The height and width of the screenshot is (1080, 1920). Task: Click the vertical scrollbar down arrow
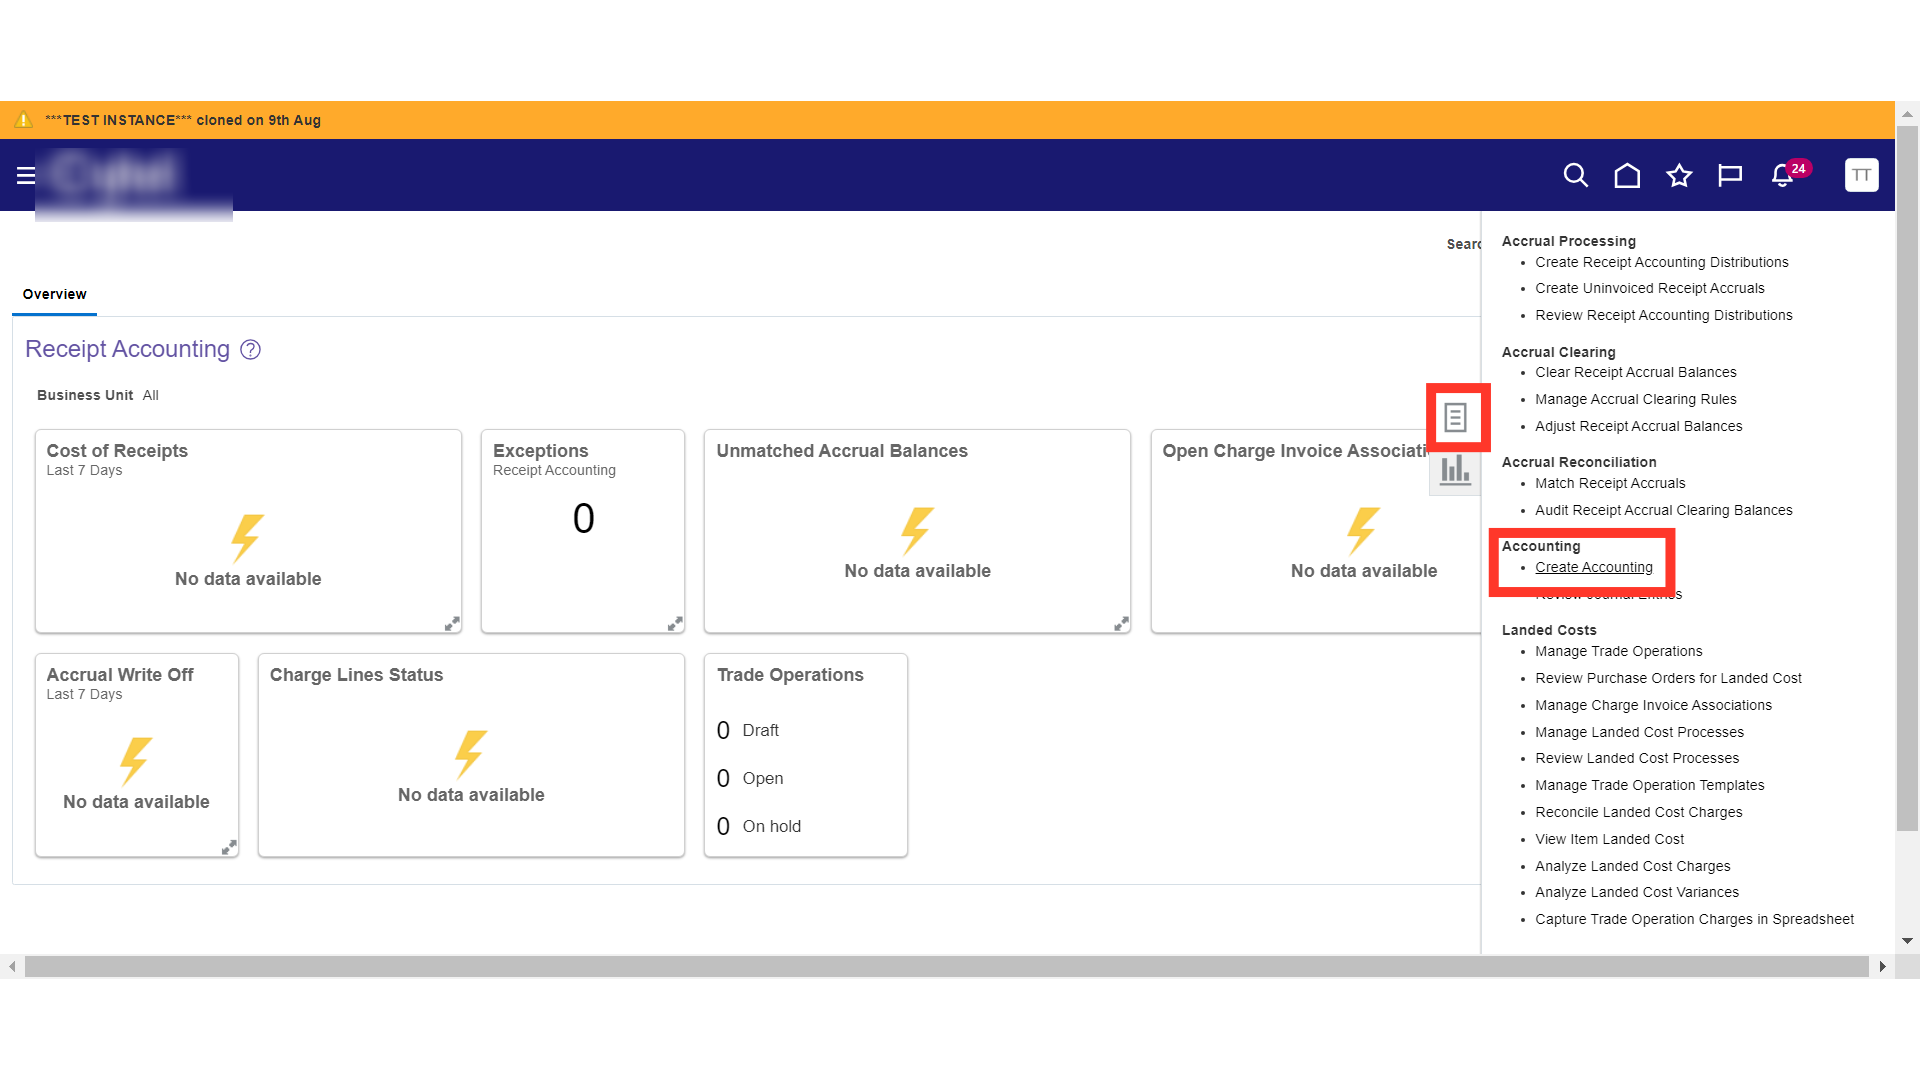[1907, 941]
